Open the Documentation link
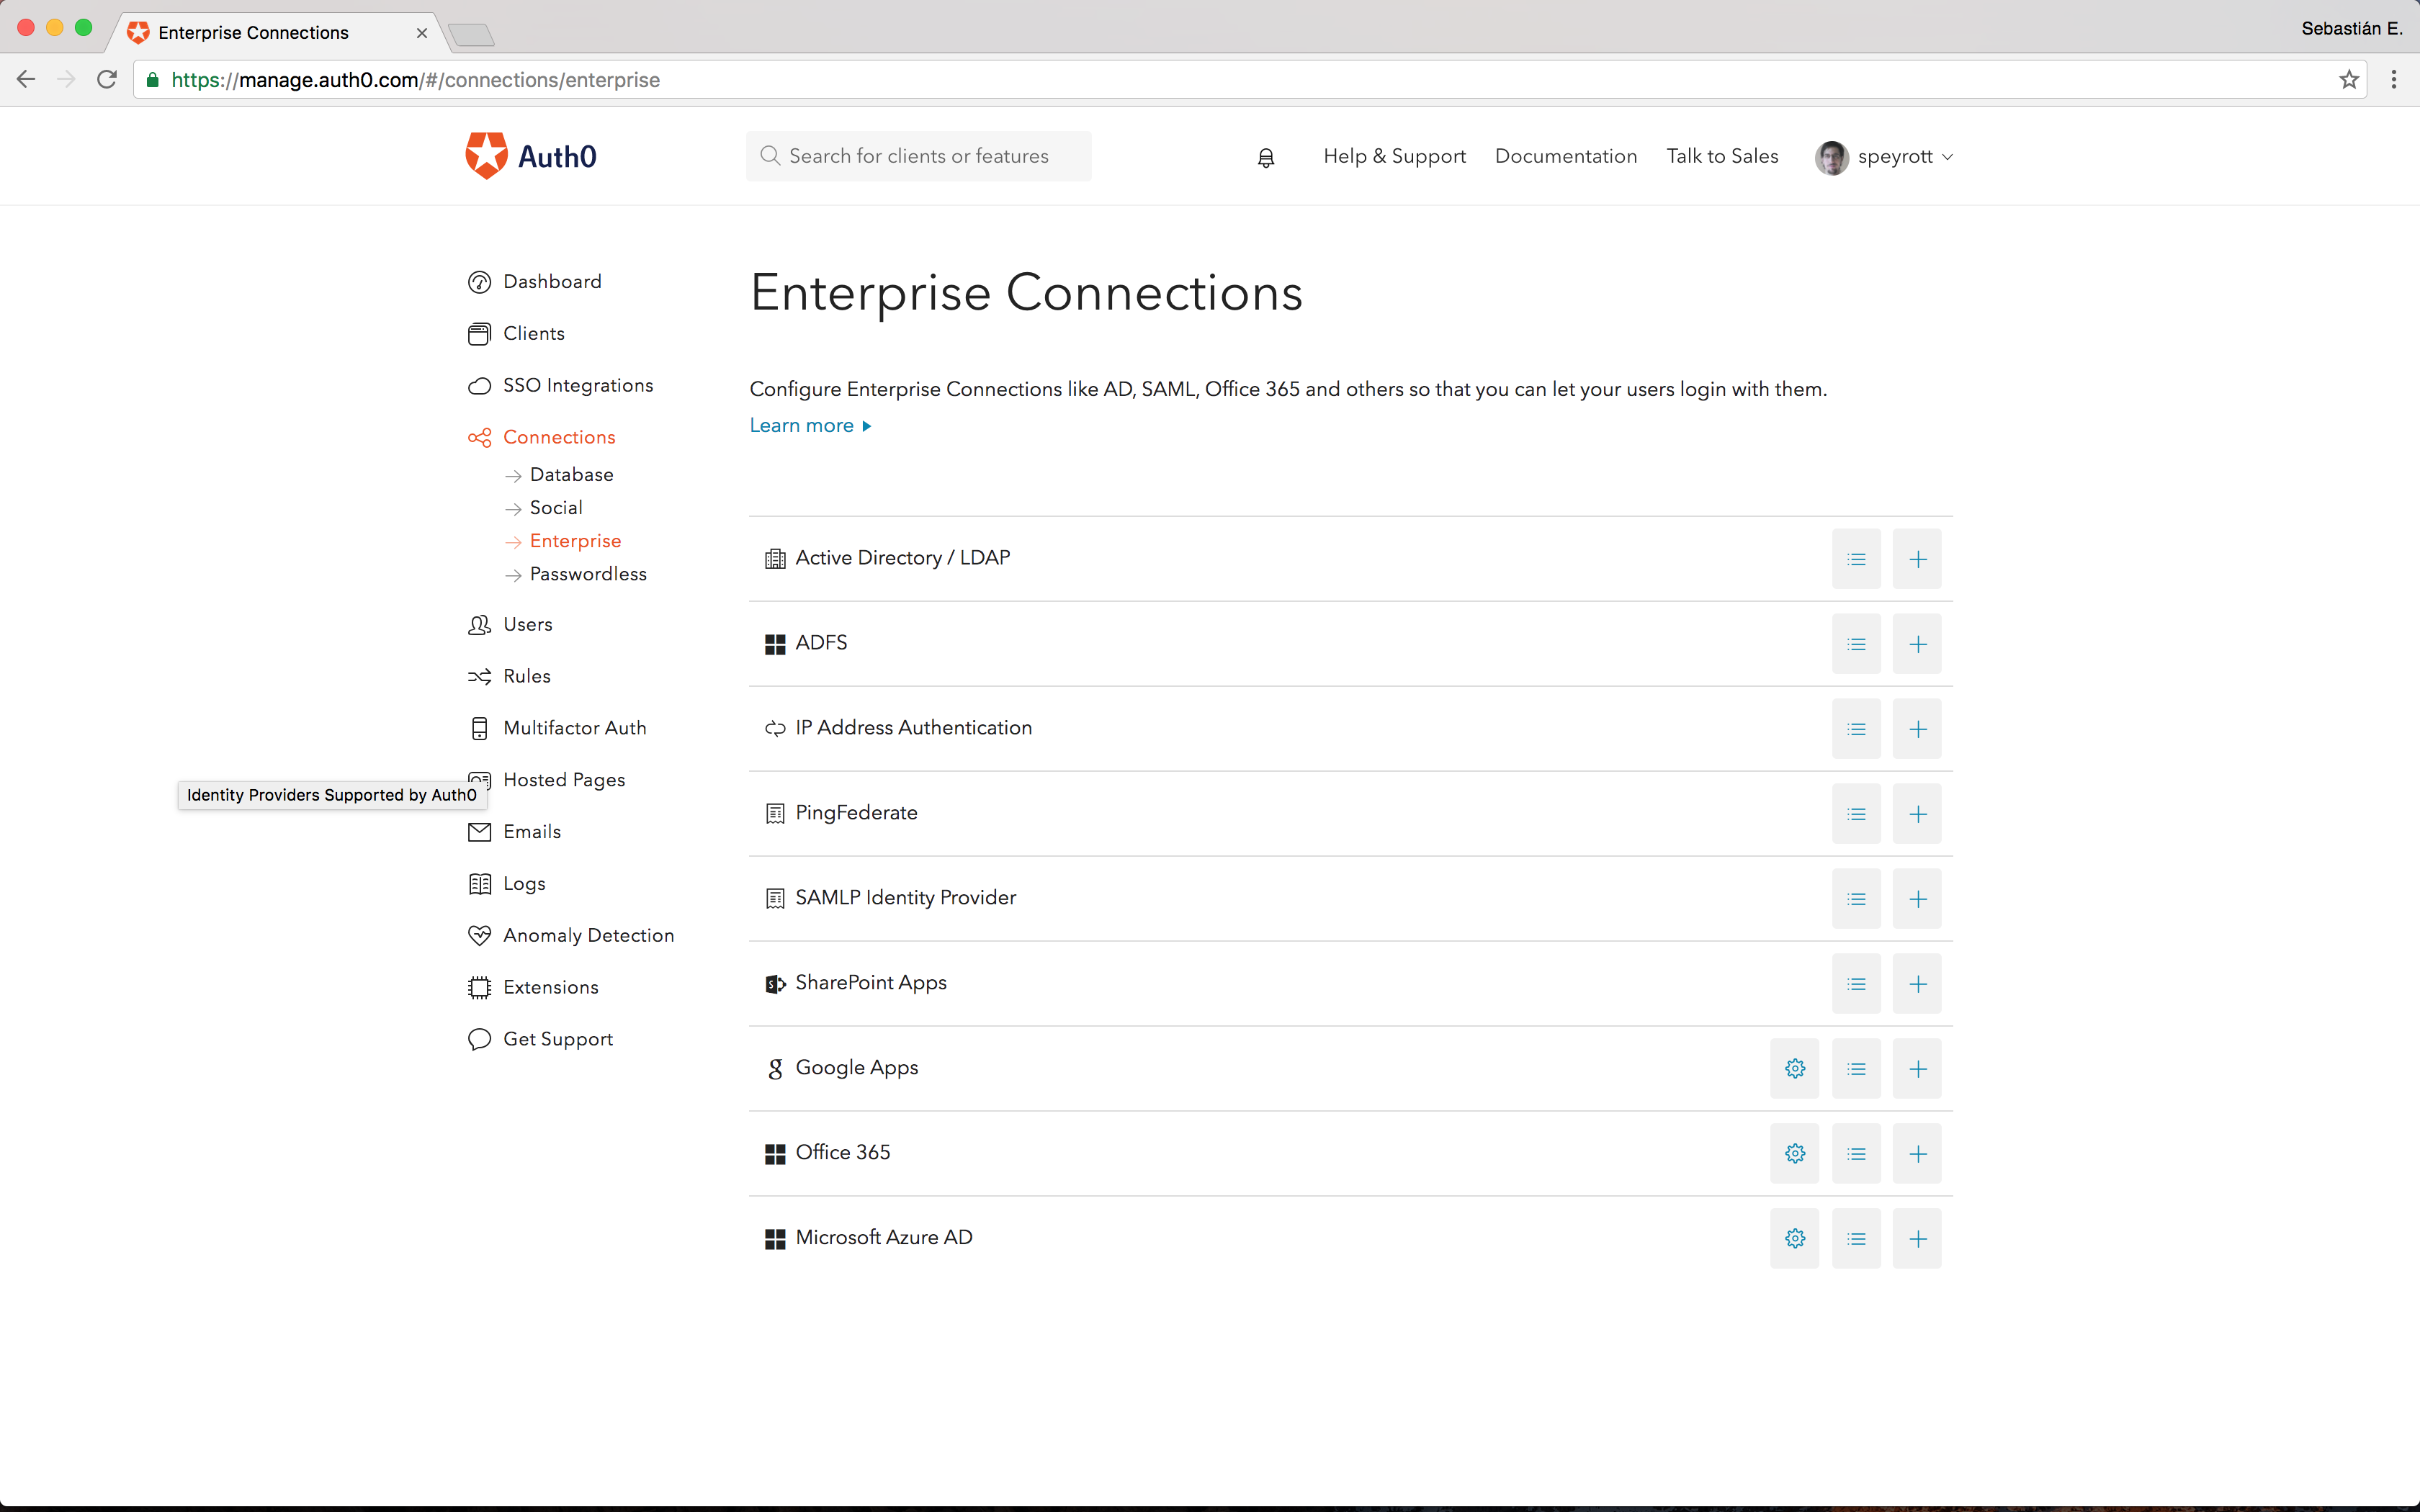The height and width of the screenshot is (1512, 2420). coord(1565,156)
